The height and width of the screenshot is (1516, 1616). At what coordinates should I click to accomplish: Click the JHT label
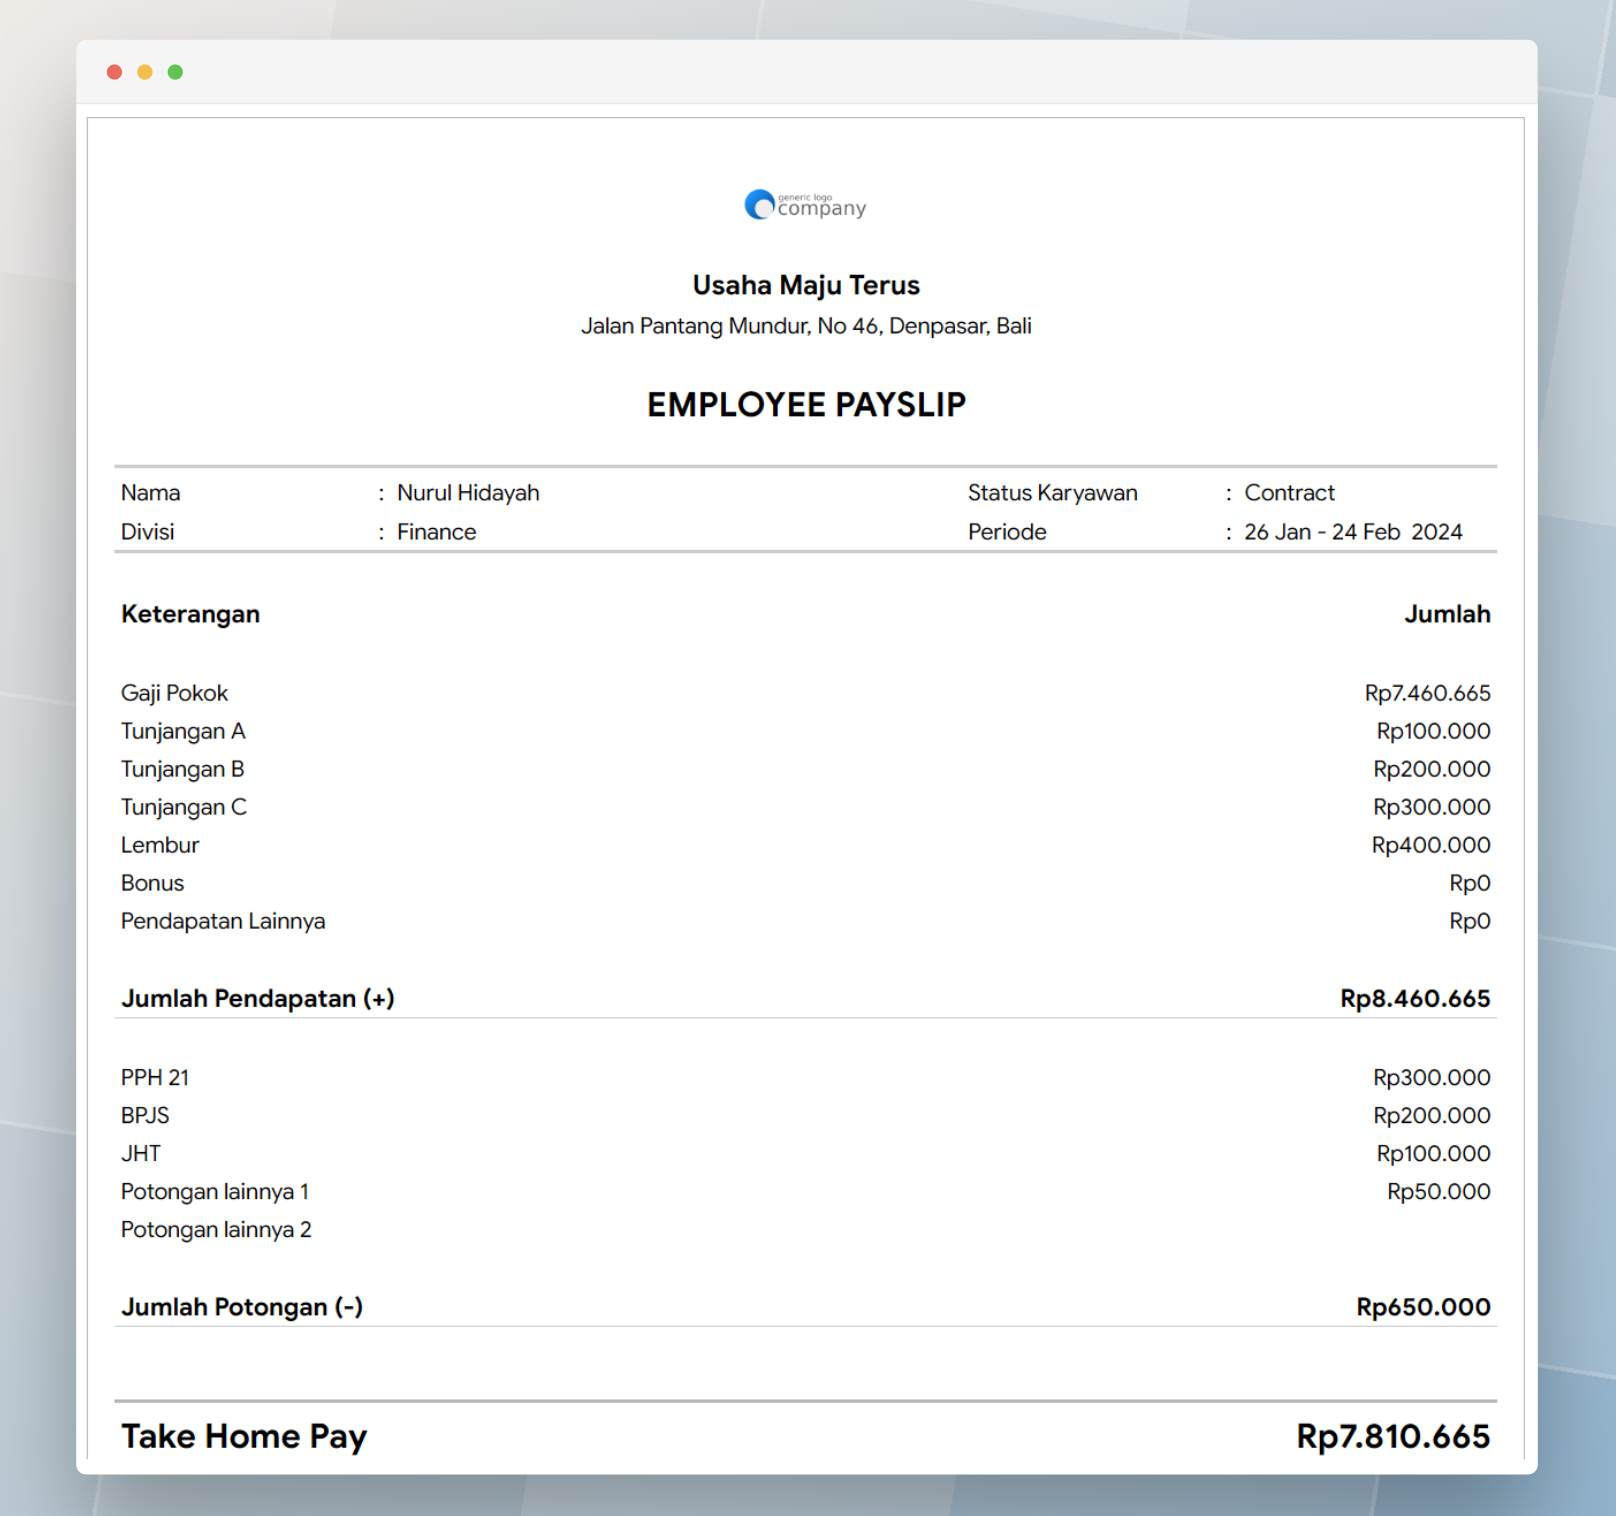(x=141, y=1153)
